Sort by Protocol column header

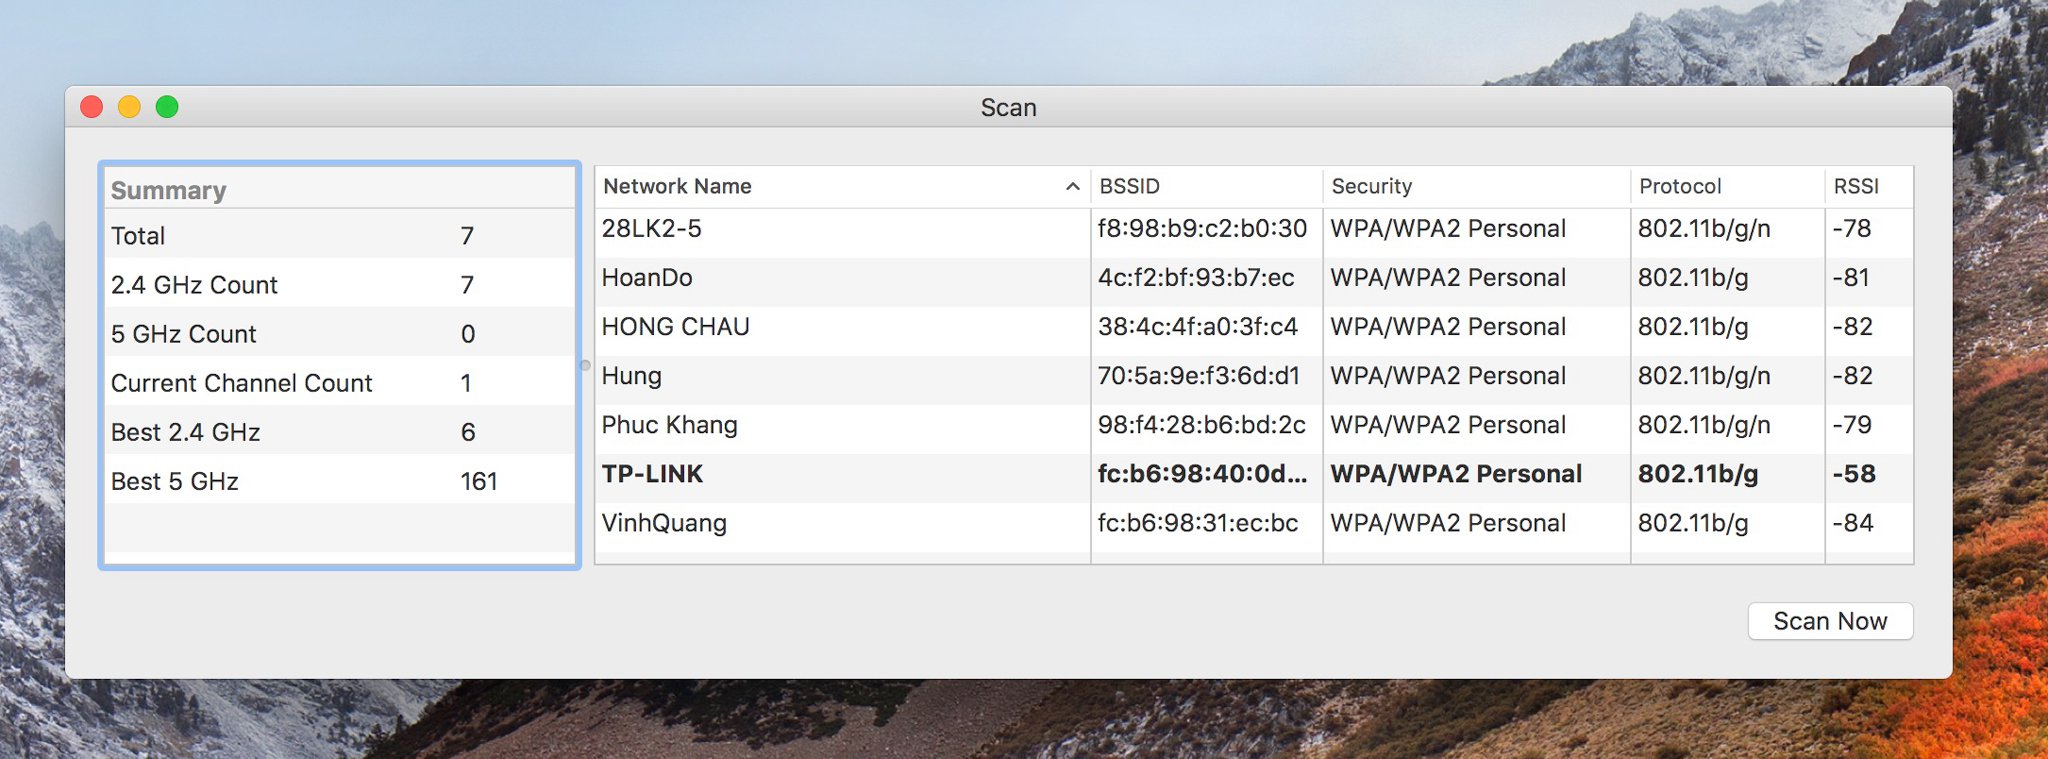pyautogui.click(x=1727, y=186)
